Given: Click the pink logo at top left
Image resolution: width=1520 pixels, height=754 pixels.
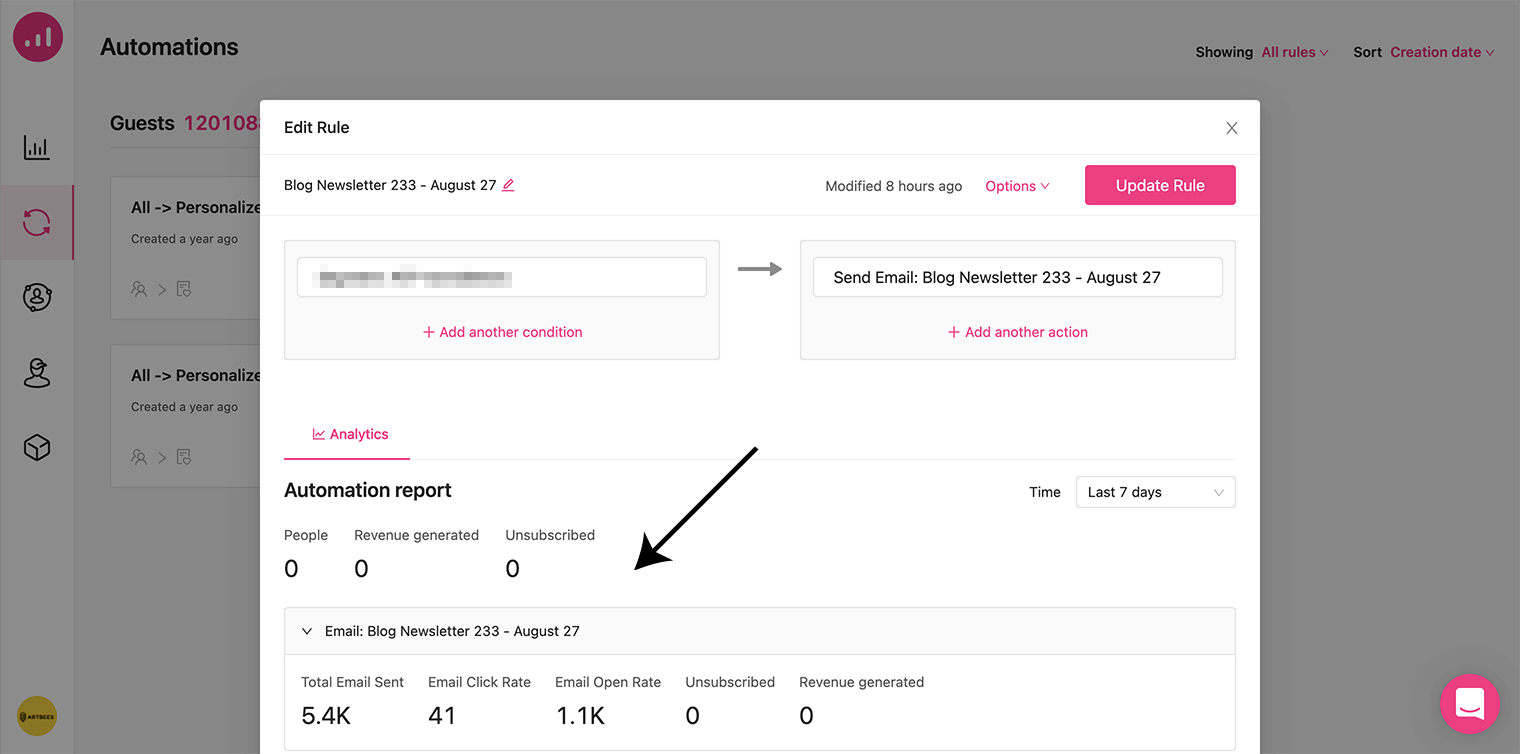Looking at the screenshot, I should coord(38,37).
